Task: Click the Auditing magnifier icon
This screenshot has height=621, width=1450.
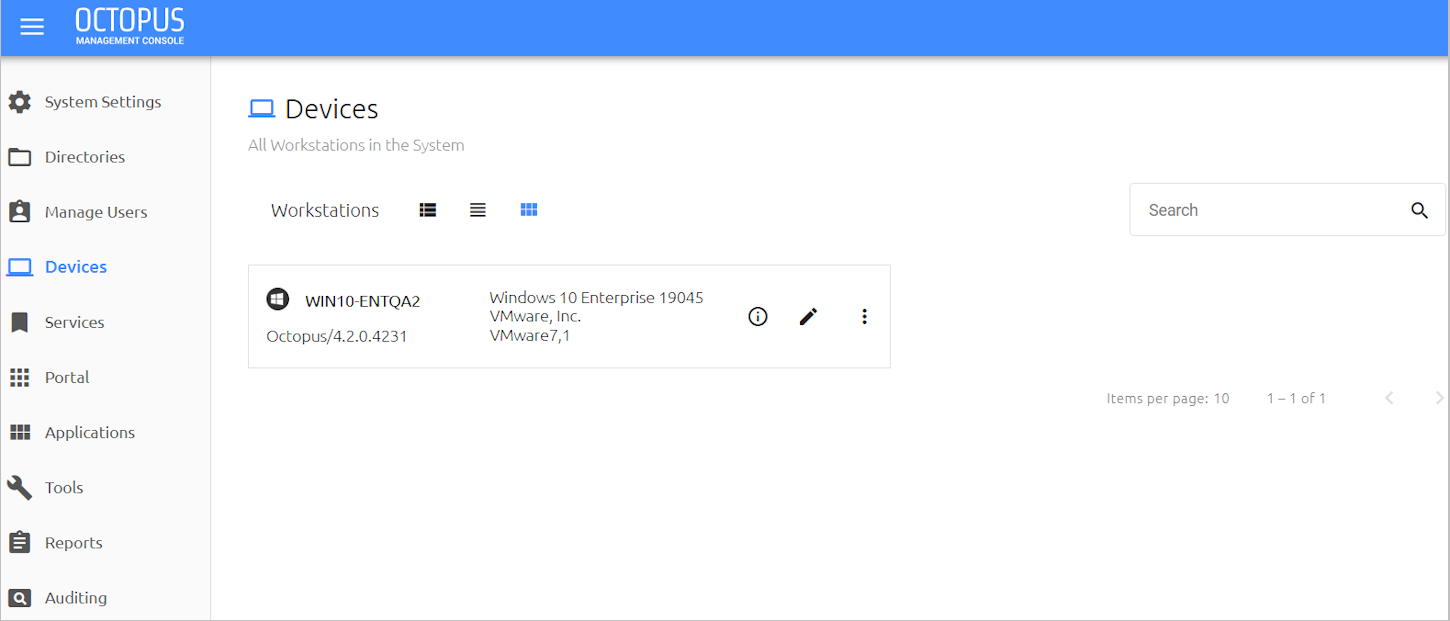Action: [19, 597]
